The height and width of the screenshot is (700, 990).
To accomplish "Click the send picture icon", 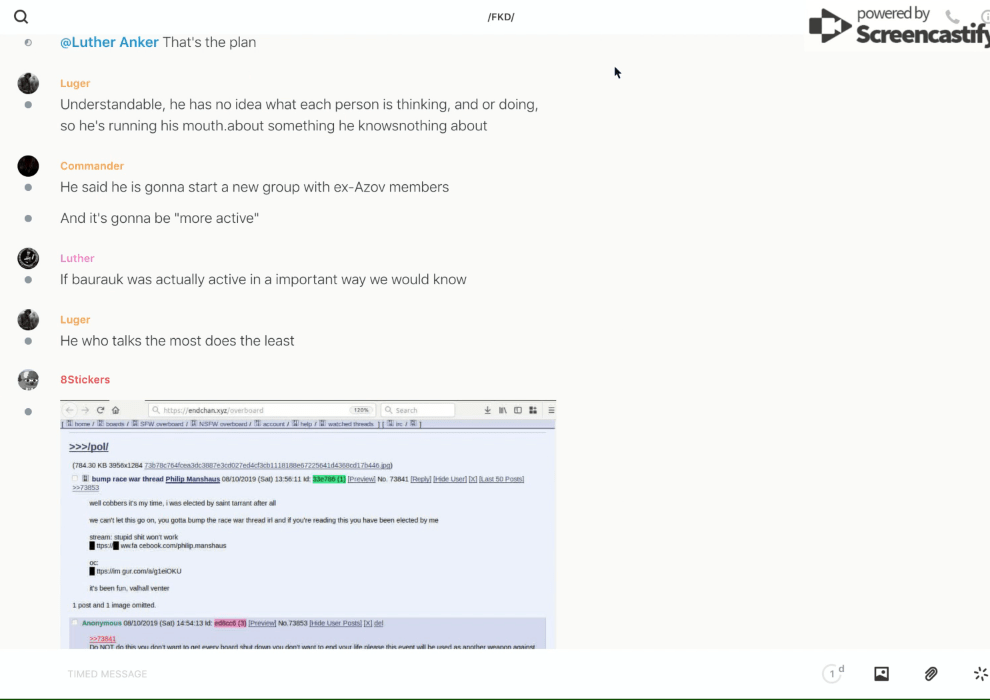I will (x=881, y=674).
